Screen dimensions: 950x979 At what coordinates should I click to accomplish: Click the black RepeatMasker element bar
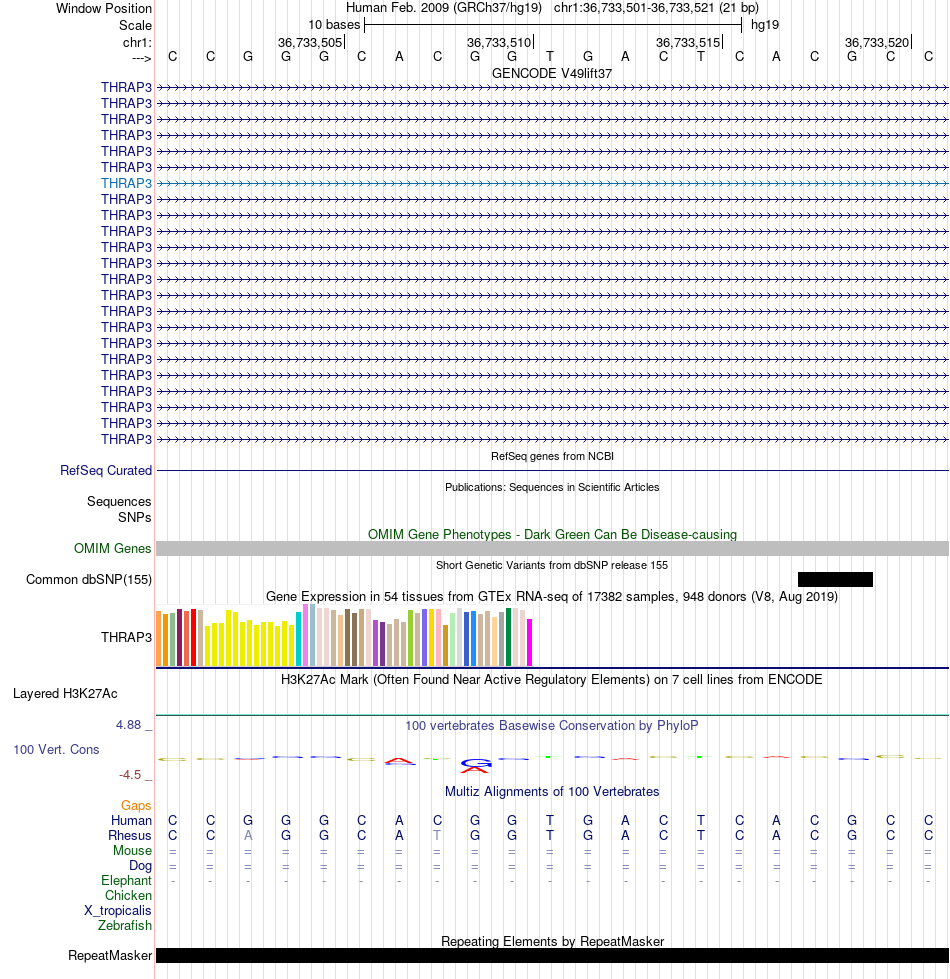point(552,955)
